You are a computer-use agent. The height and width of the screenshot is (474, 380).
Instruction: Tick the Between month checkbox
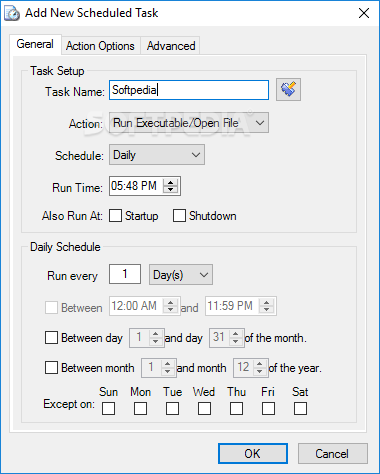click(51, 368)
